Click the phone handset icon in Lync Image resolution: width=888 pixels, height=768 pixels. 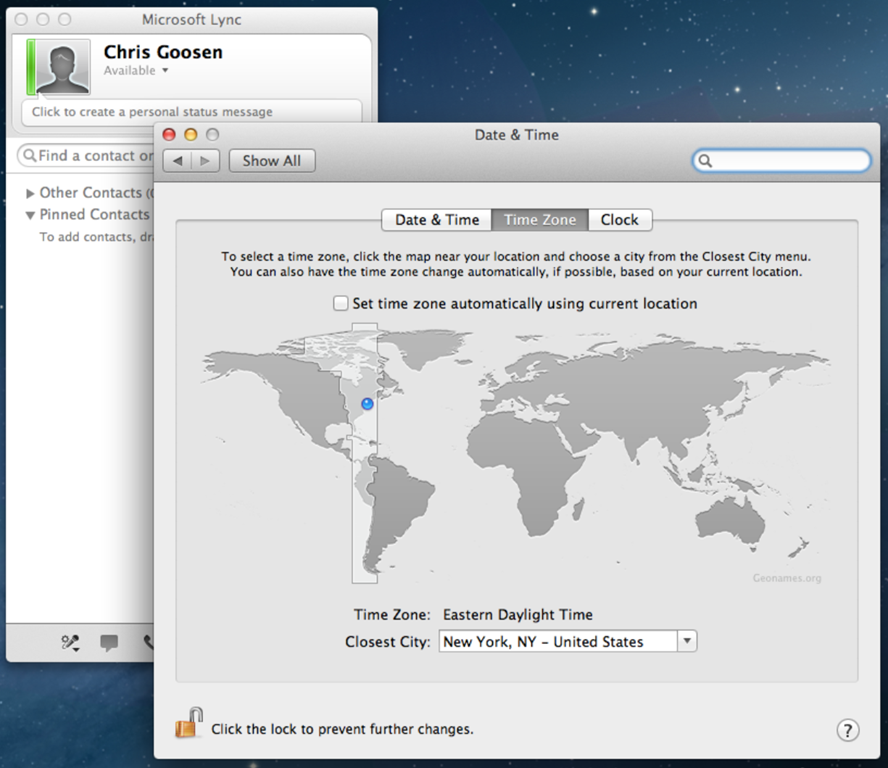148,643
